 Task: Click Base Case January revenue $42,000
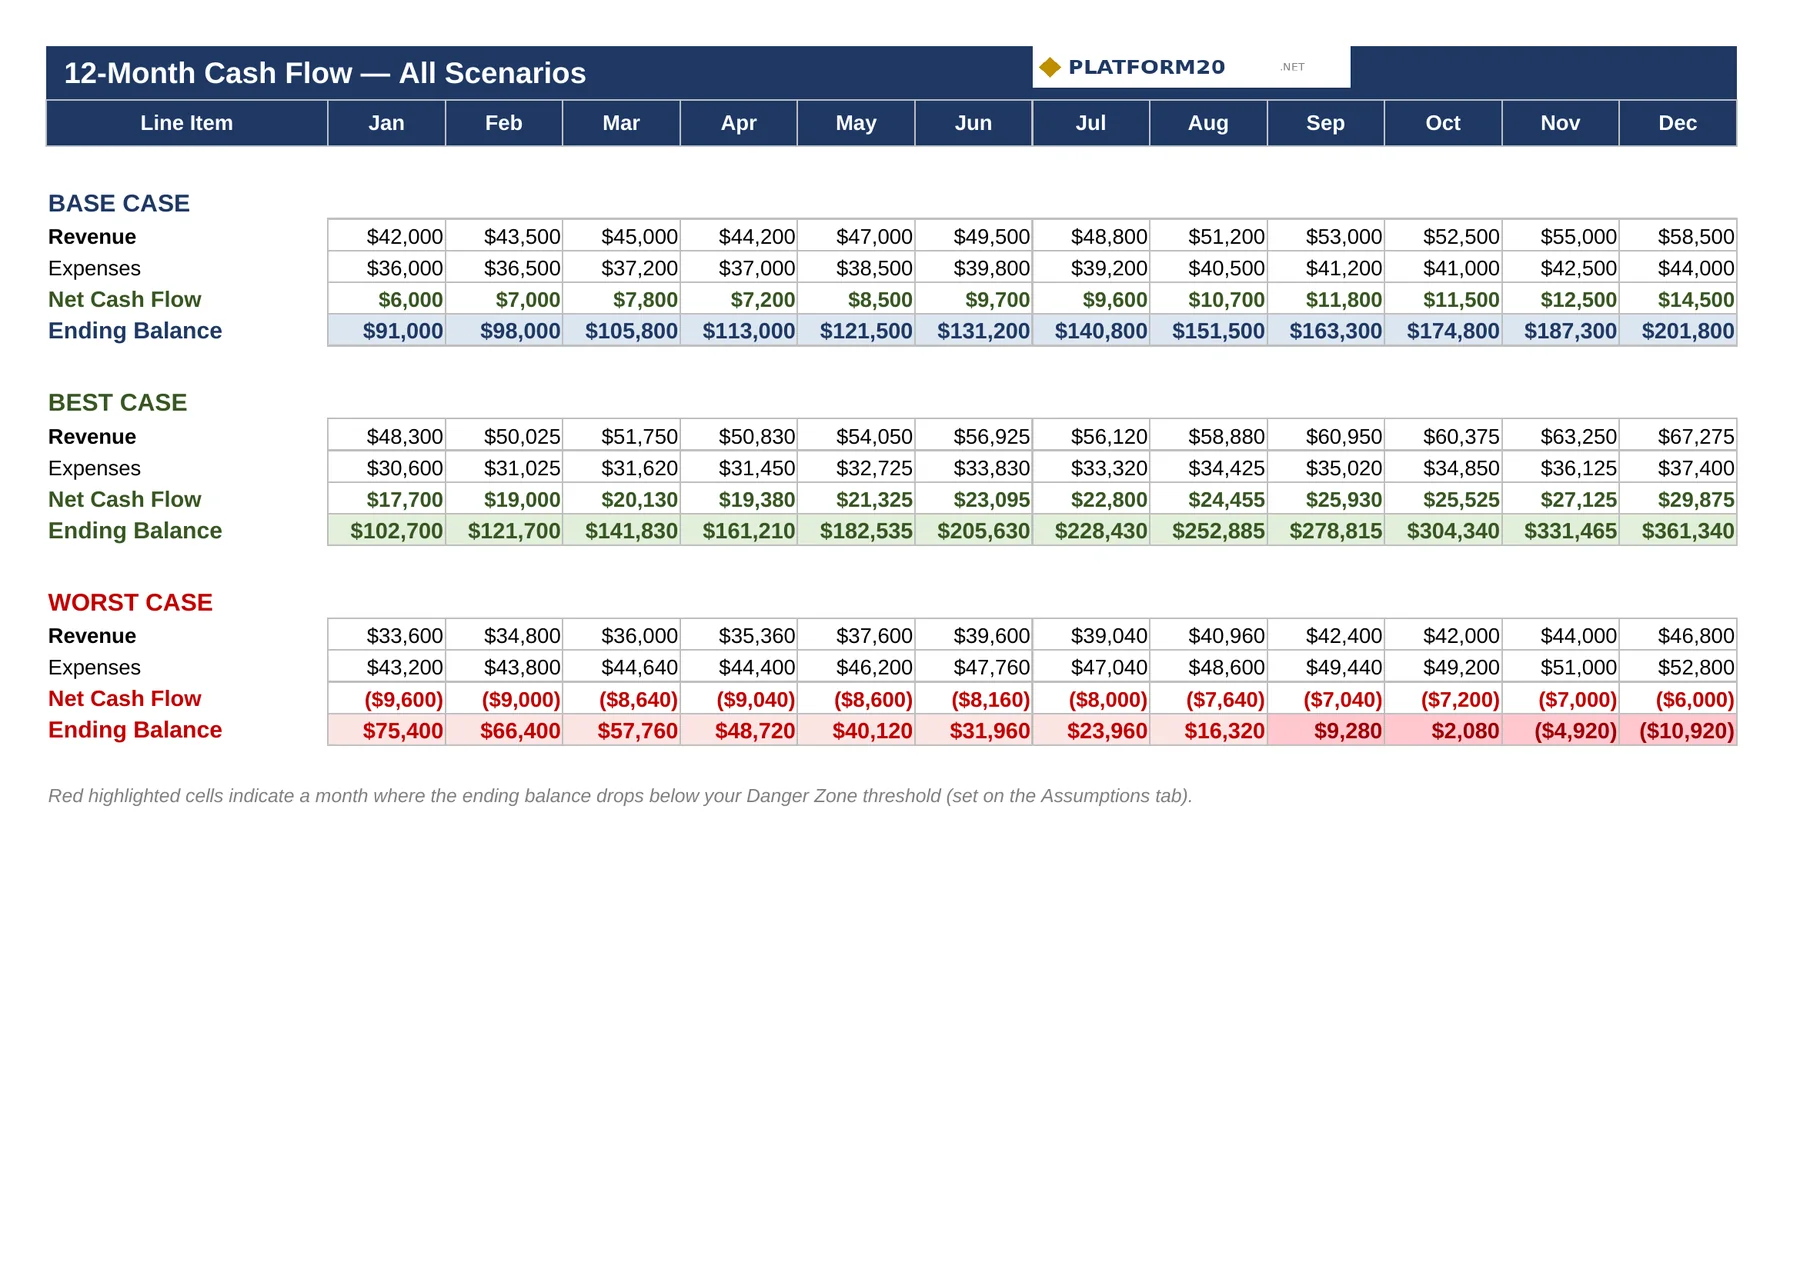tap(387, 237)
